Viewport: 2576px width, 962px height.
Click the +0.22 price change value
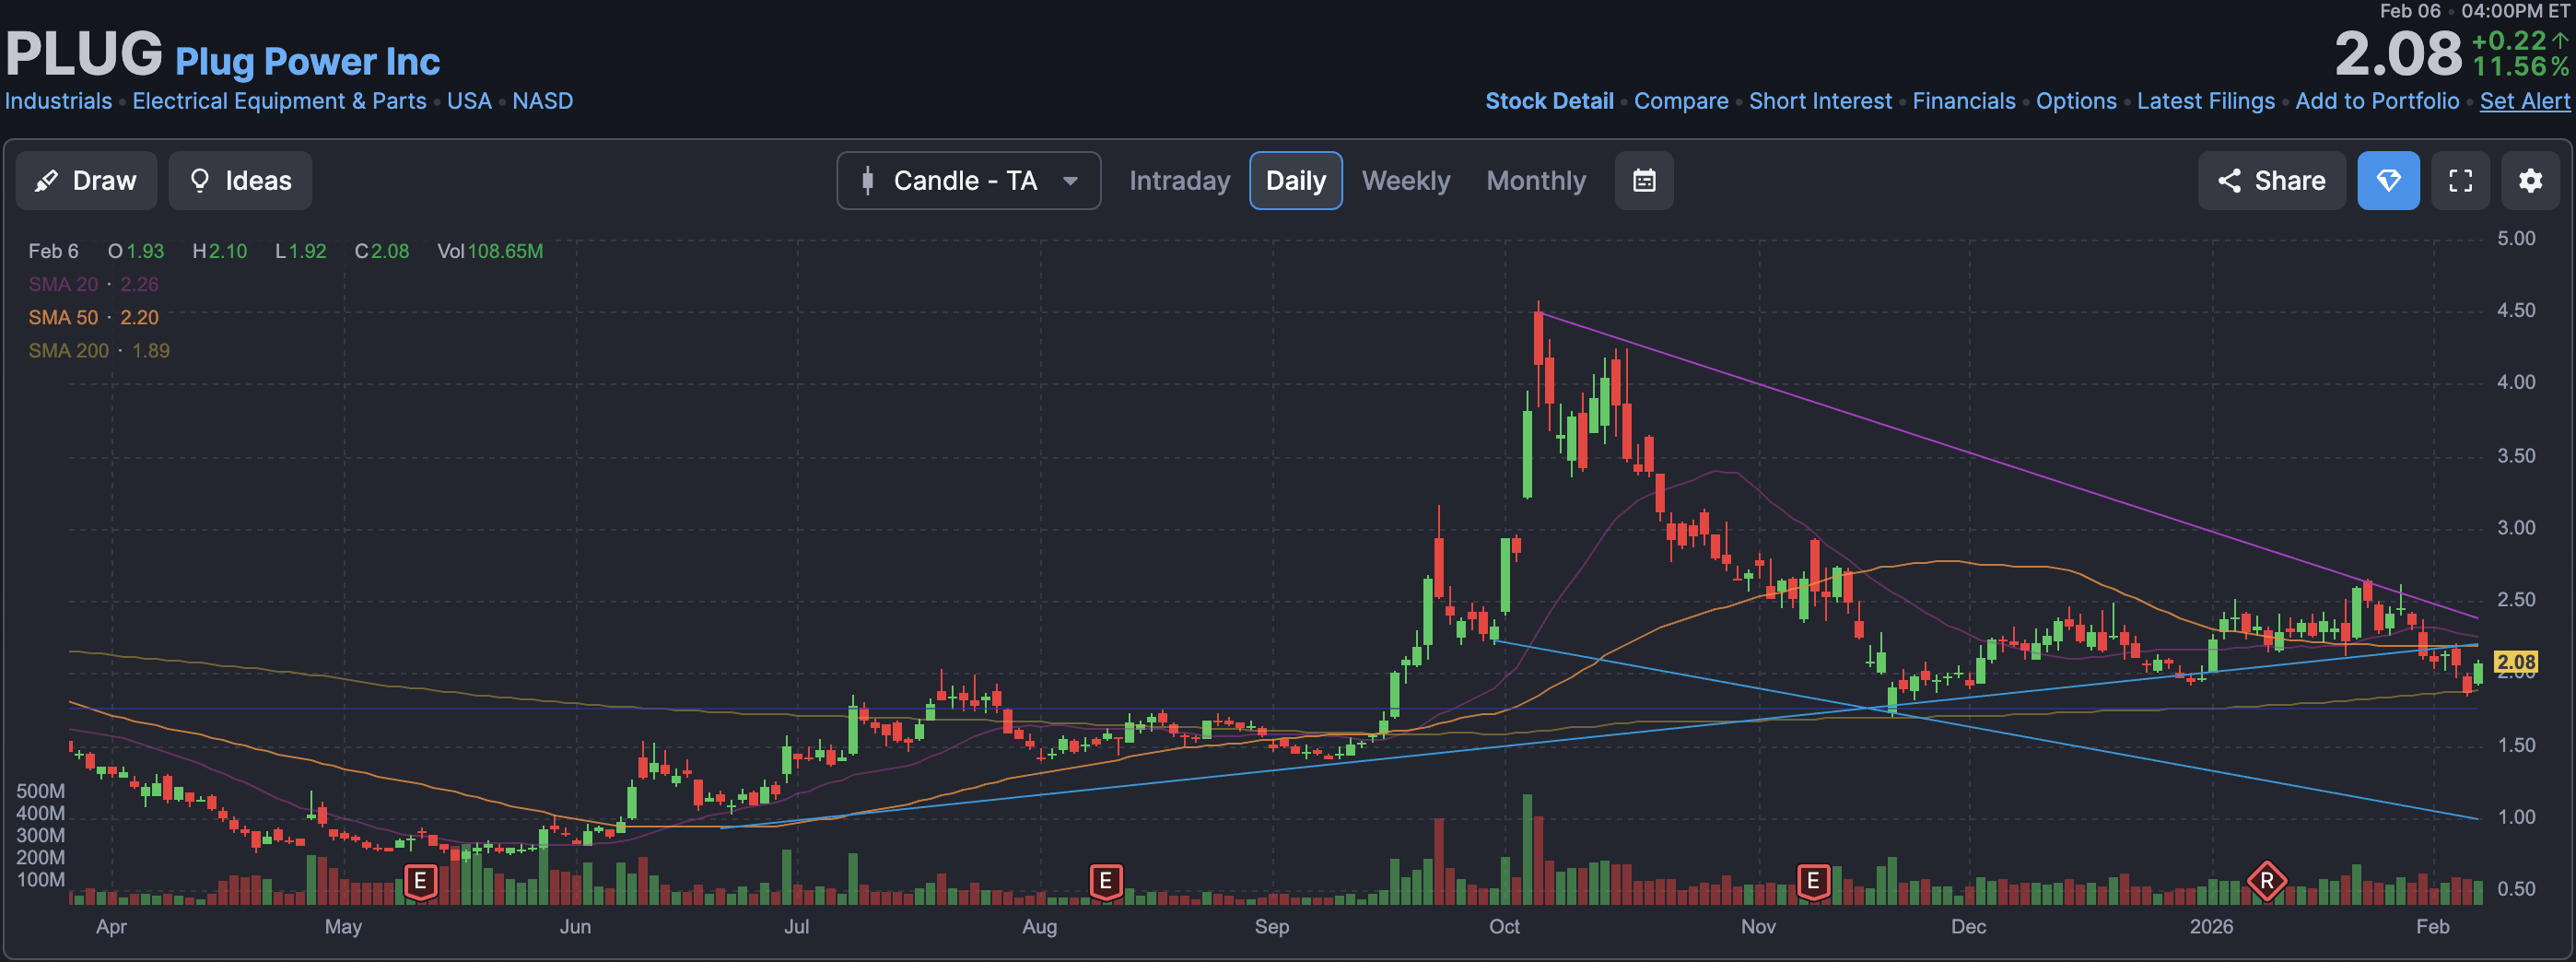coord(2508,41)
